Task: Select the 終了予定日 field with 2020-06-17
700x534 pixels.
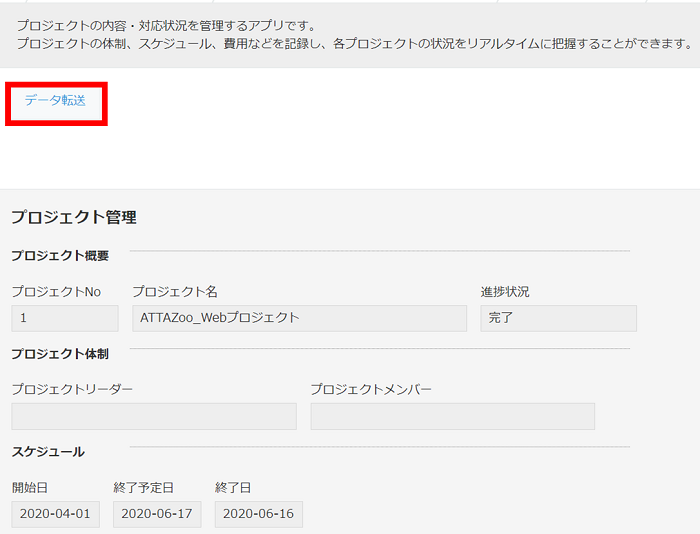Action: click(x=157, y=514)
